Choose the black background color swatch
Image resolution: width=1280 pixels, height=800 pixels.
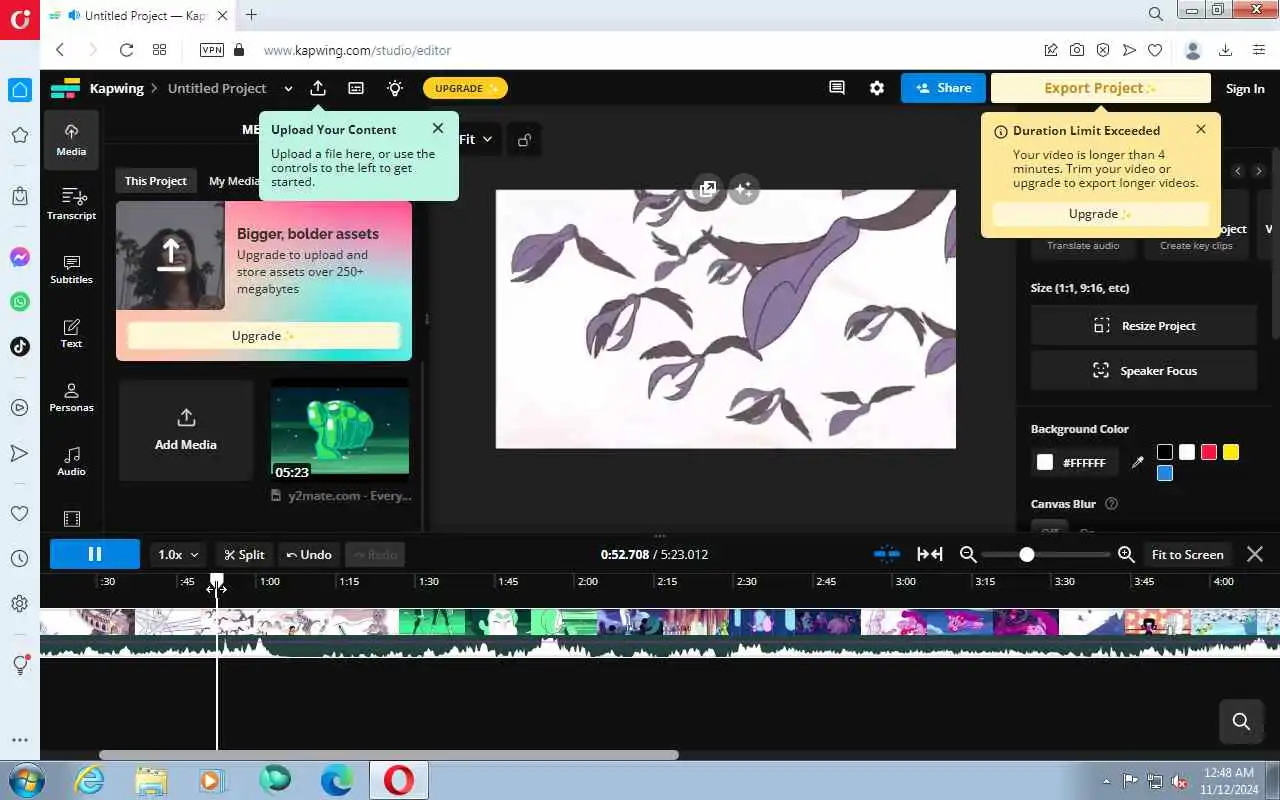[1165, 452]
